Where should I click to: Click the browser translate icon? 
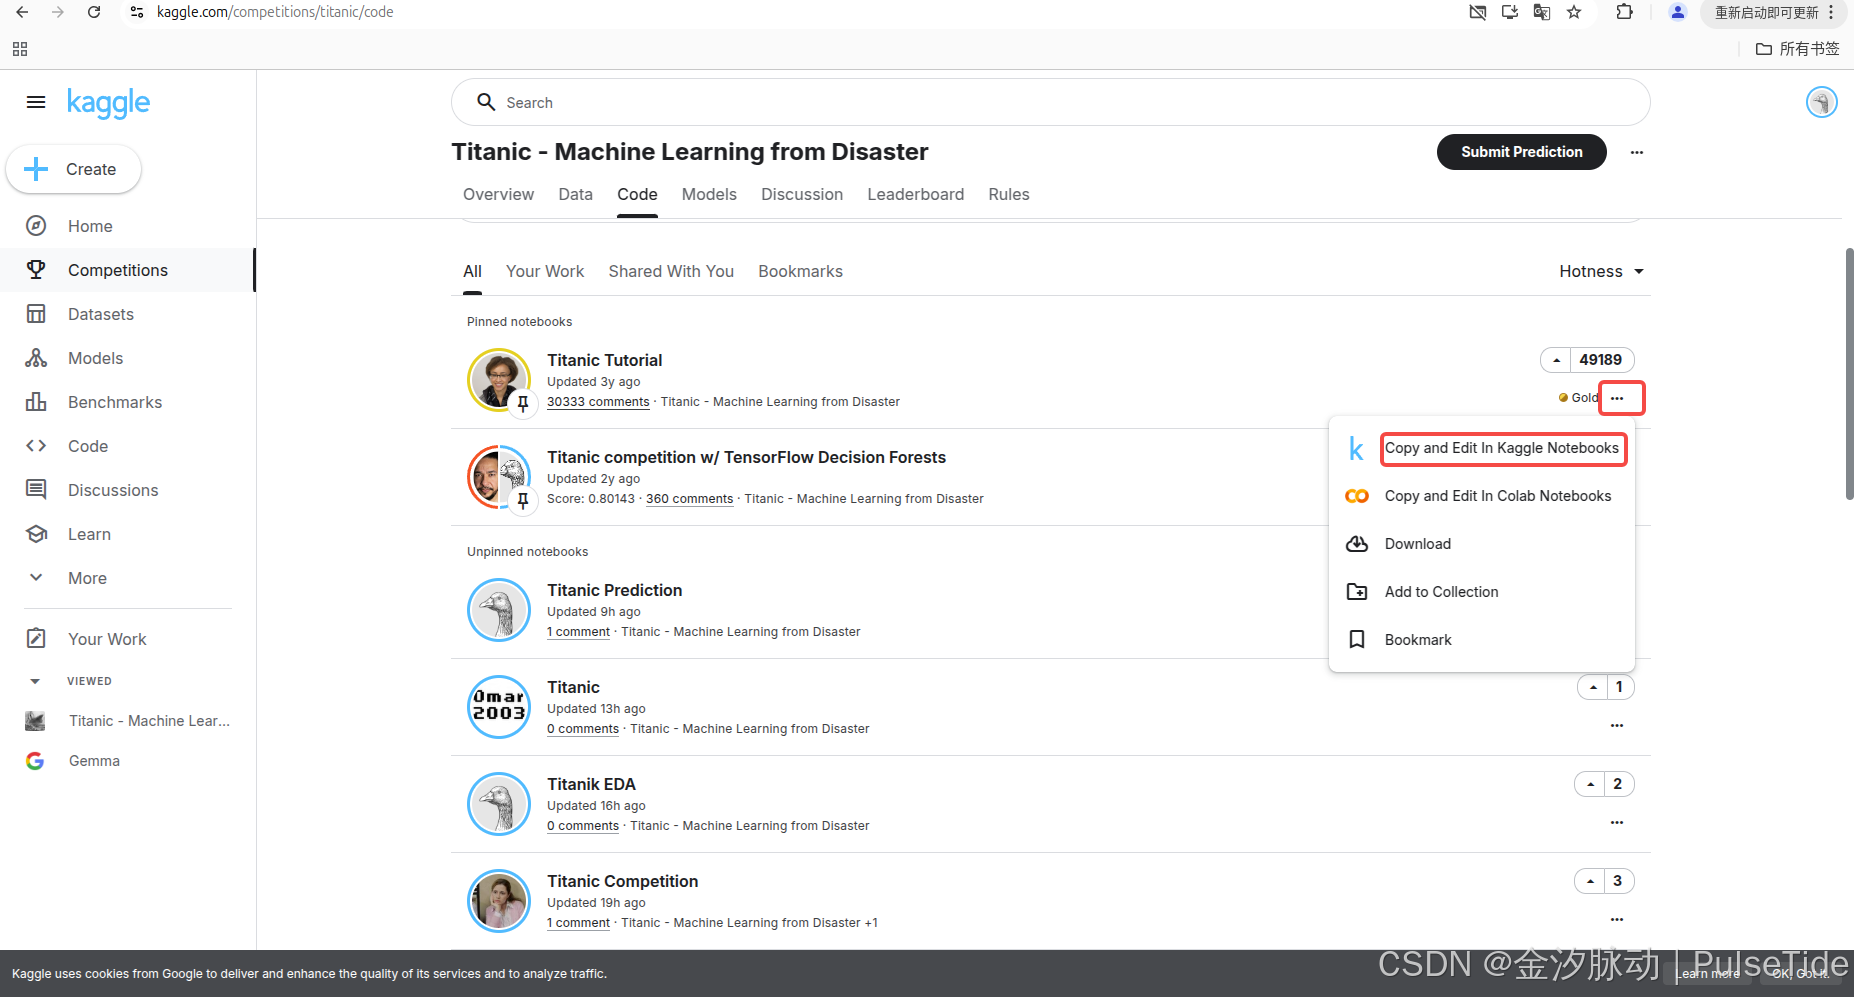coord(1542,12)
